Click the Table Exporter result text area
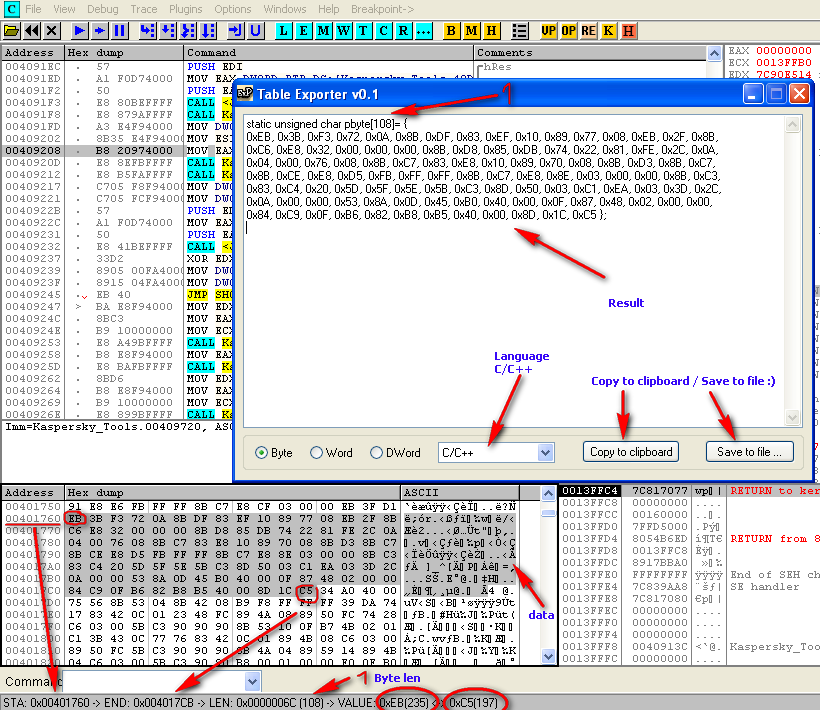The image size is (820, 710). 515,271
